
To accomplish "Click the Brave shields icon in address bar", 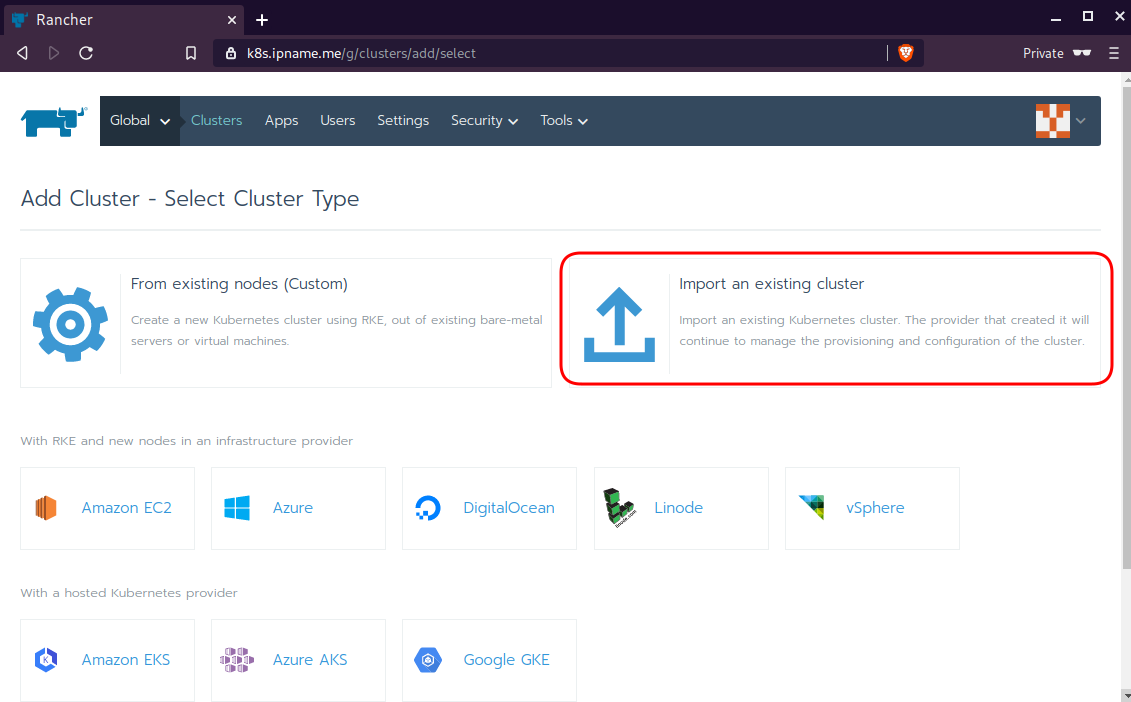I will [906, 53].
